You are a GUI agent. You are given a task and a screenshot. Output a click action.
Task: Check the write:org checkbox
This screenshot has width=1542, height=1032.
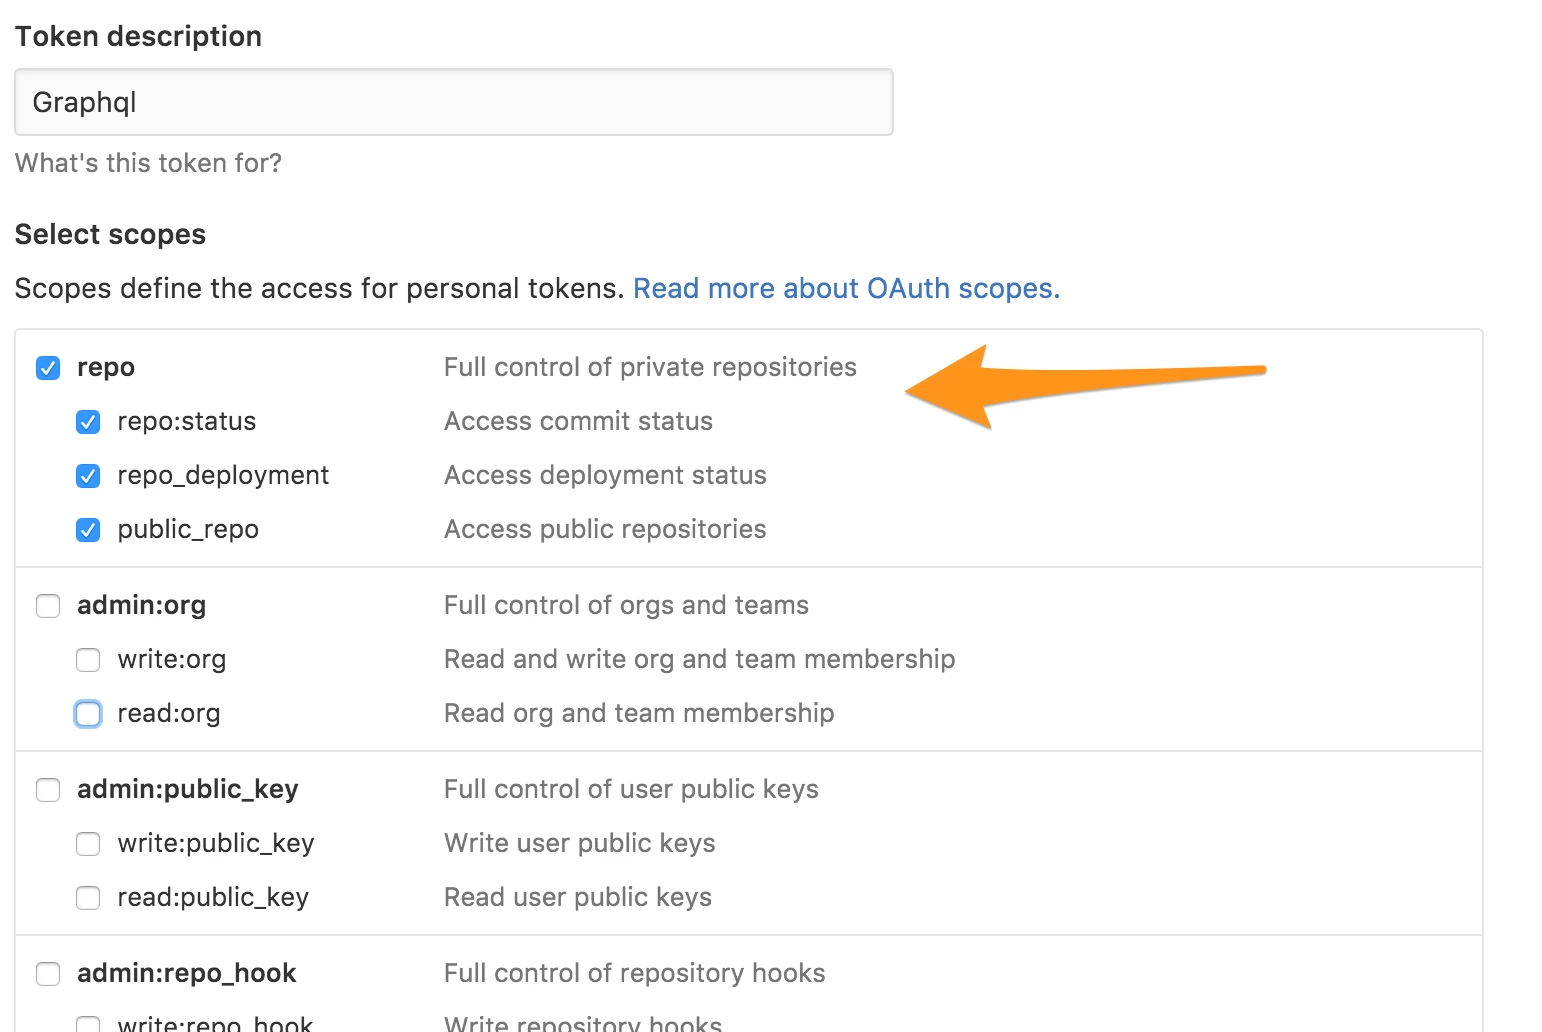click(x=88, y=660)
